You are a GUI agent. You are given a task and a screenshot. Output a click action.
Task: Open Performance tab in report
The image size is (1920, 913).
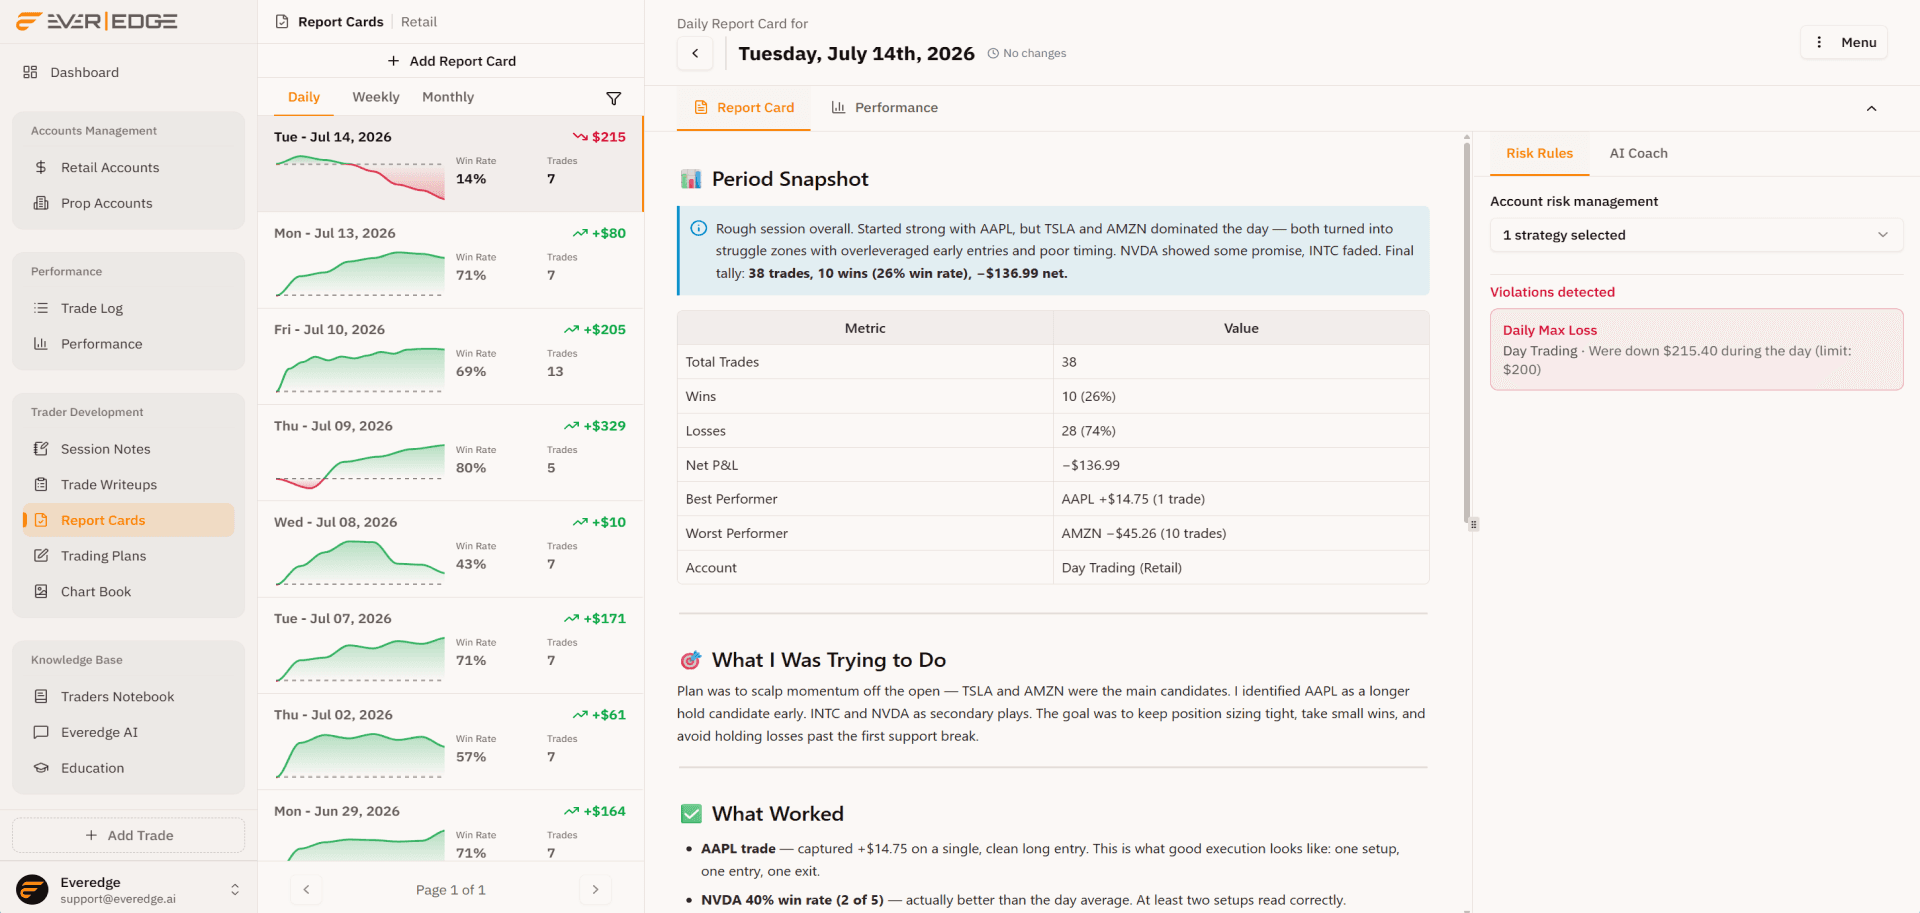(x=884, y=108)
